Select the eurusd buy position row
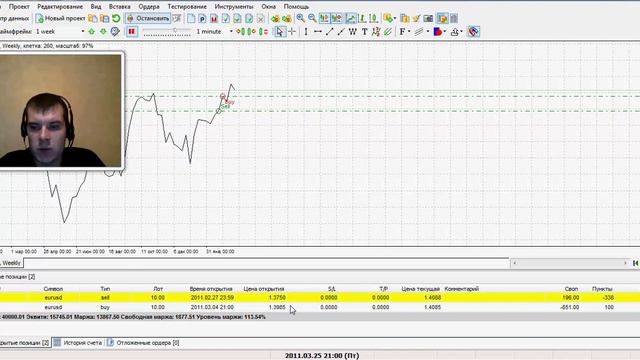Viewport: 640px width, 360px height. (320, 307)
